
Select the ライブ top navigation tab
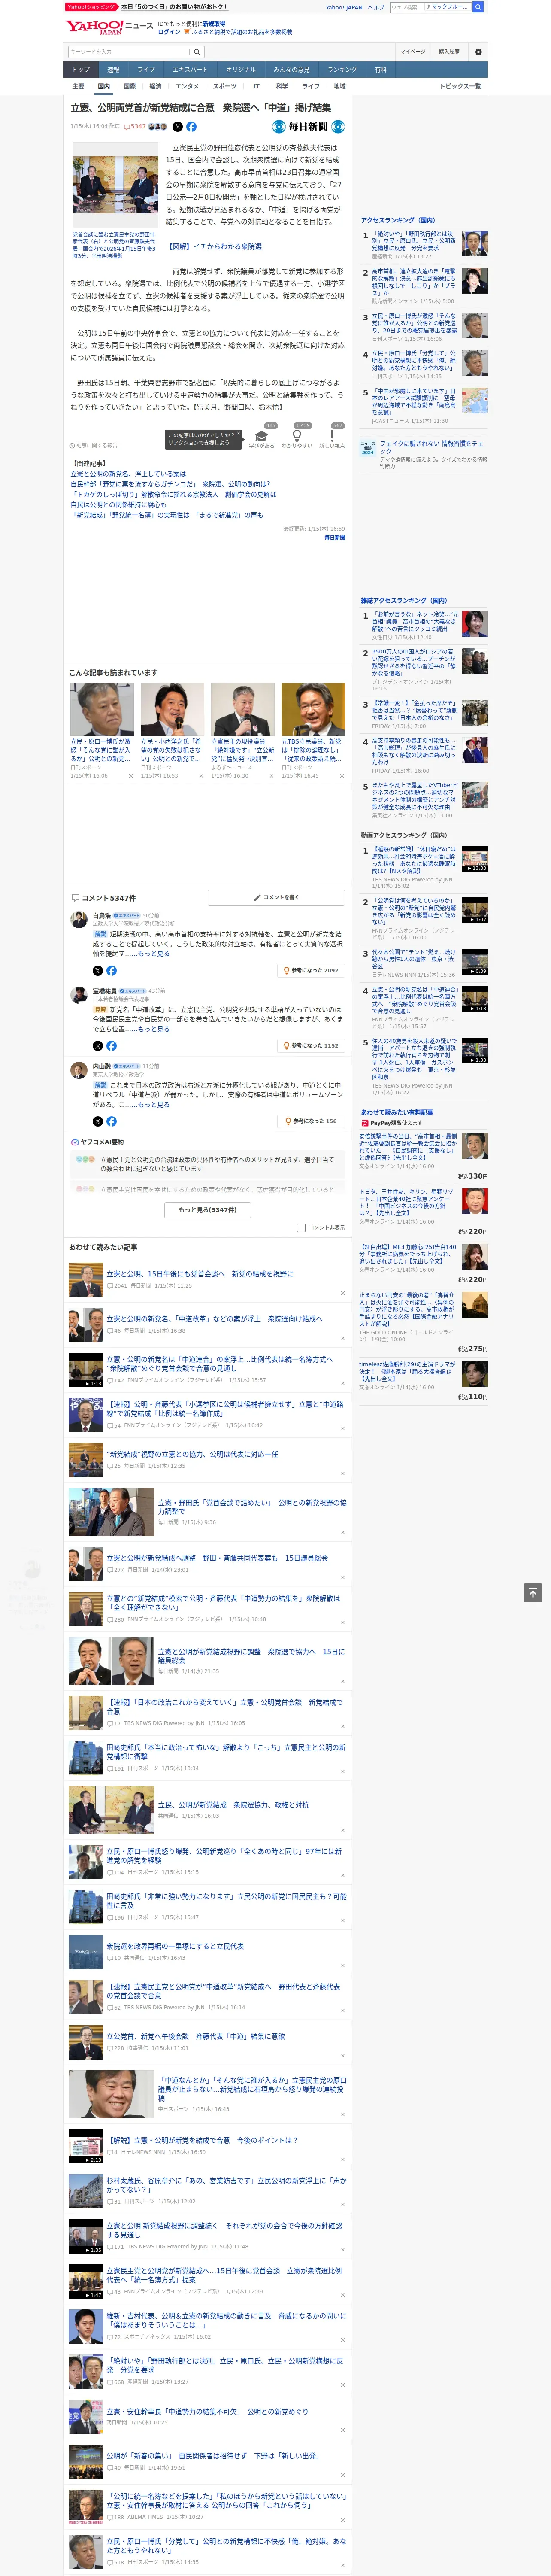[146, 70]
